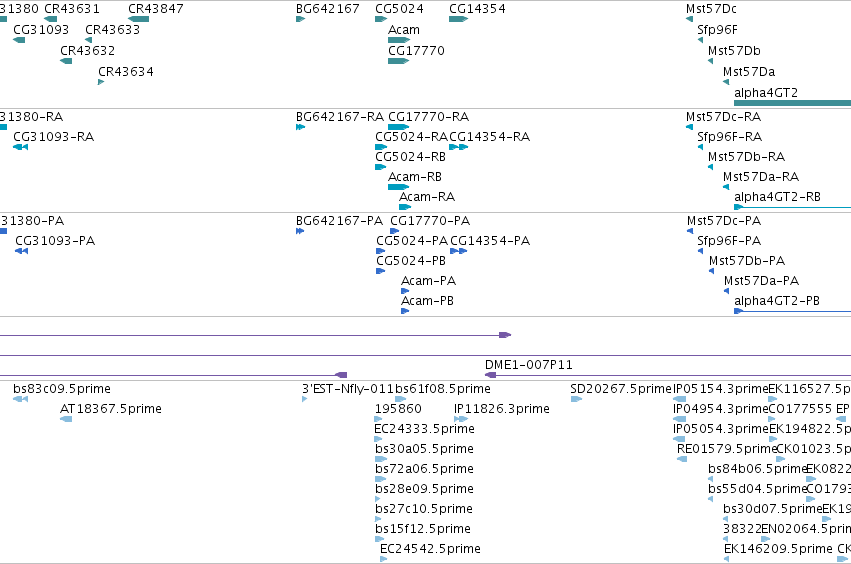Select the Mst57Dc-RA transcript label
The height and width of the screenshot is (564, 851).
coord(723,117)
